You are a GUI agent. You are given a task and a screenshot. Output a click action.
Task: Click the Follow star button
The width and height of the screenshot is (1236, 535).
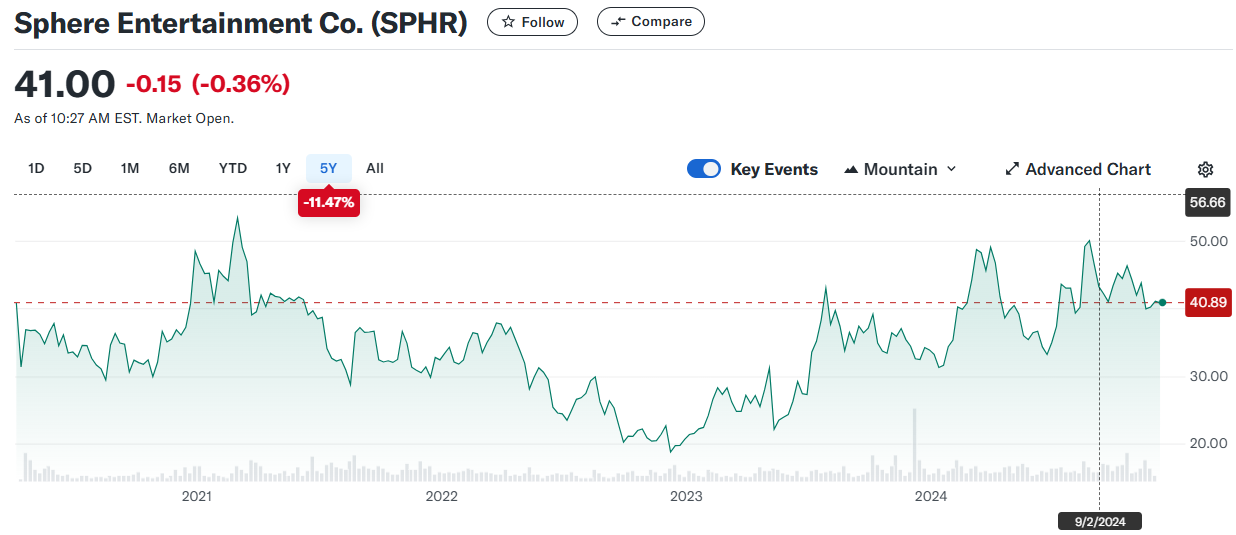click(x=532, y=21)
